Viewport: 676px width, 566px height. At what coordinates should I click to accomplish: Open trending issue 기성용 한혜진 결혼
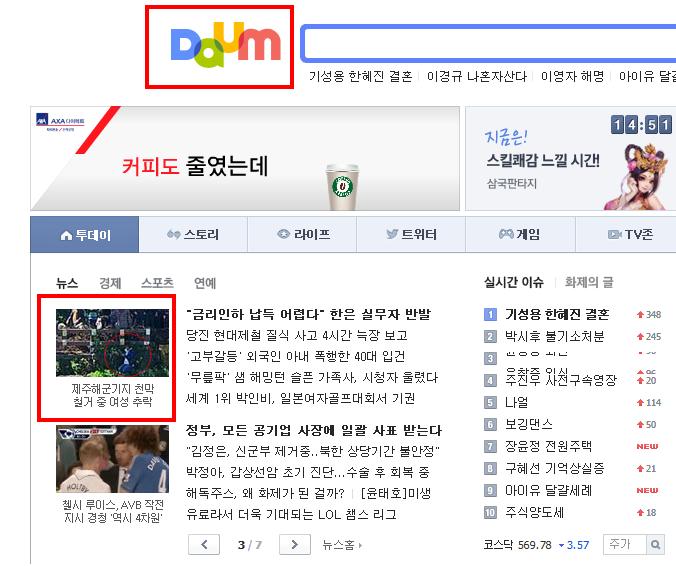point(557,314)
